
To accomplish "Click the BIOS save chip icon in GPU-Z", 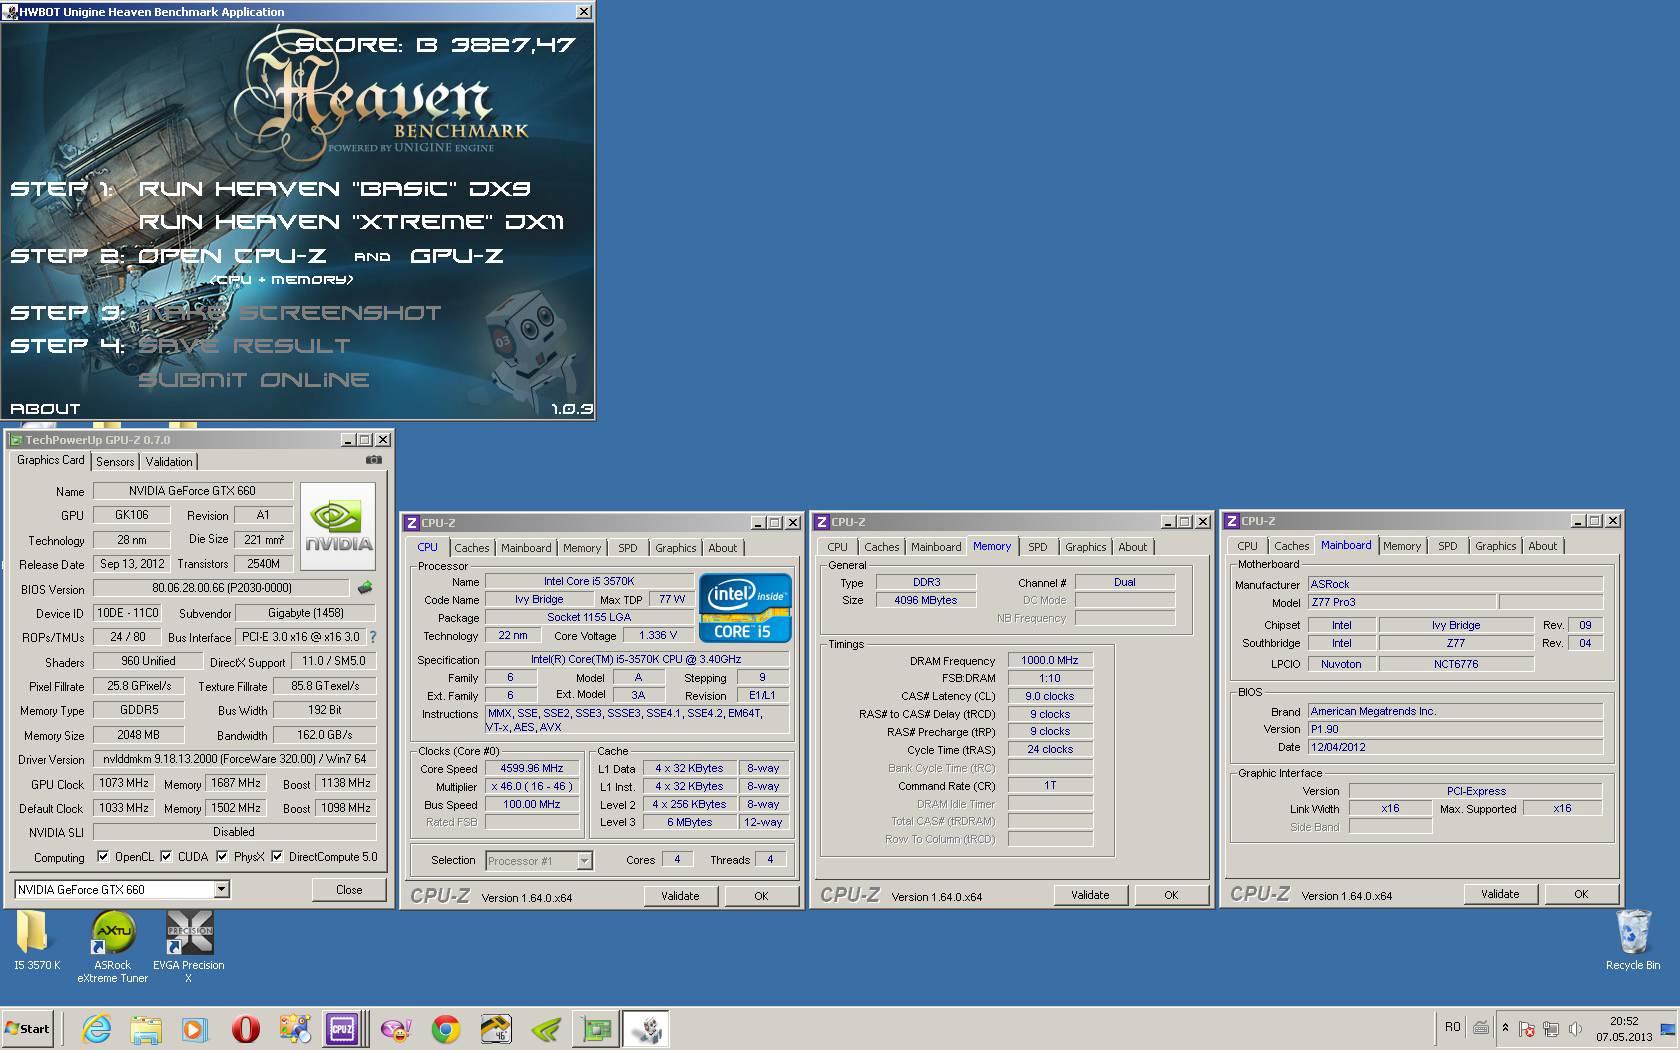I will coord(365,588).
